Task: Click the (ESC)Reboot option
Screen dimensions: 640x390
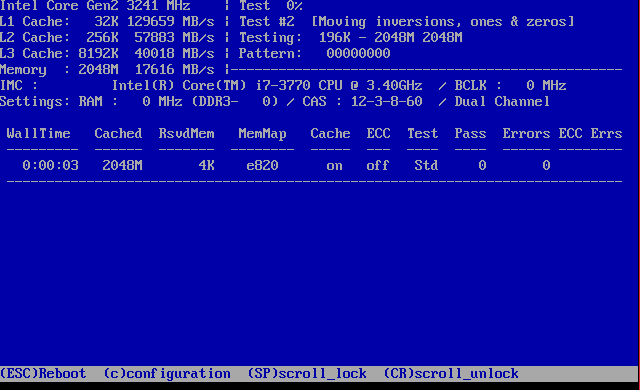Action: point(43,374)
